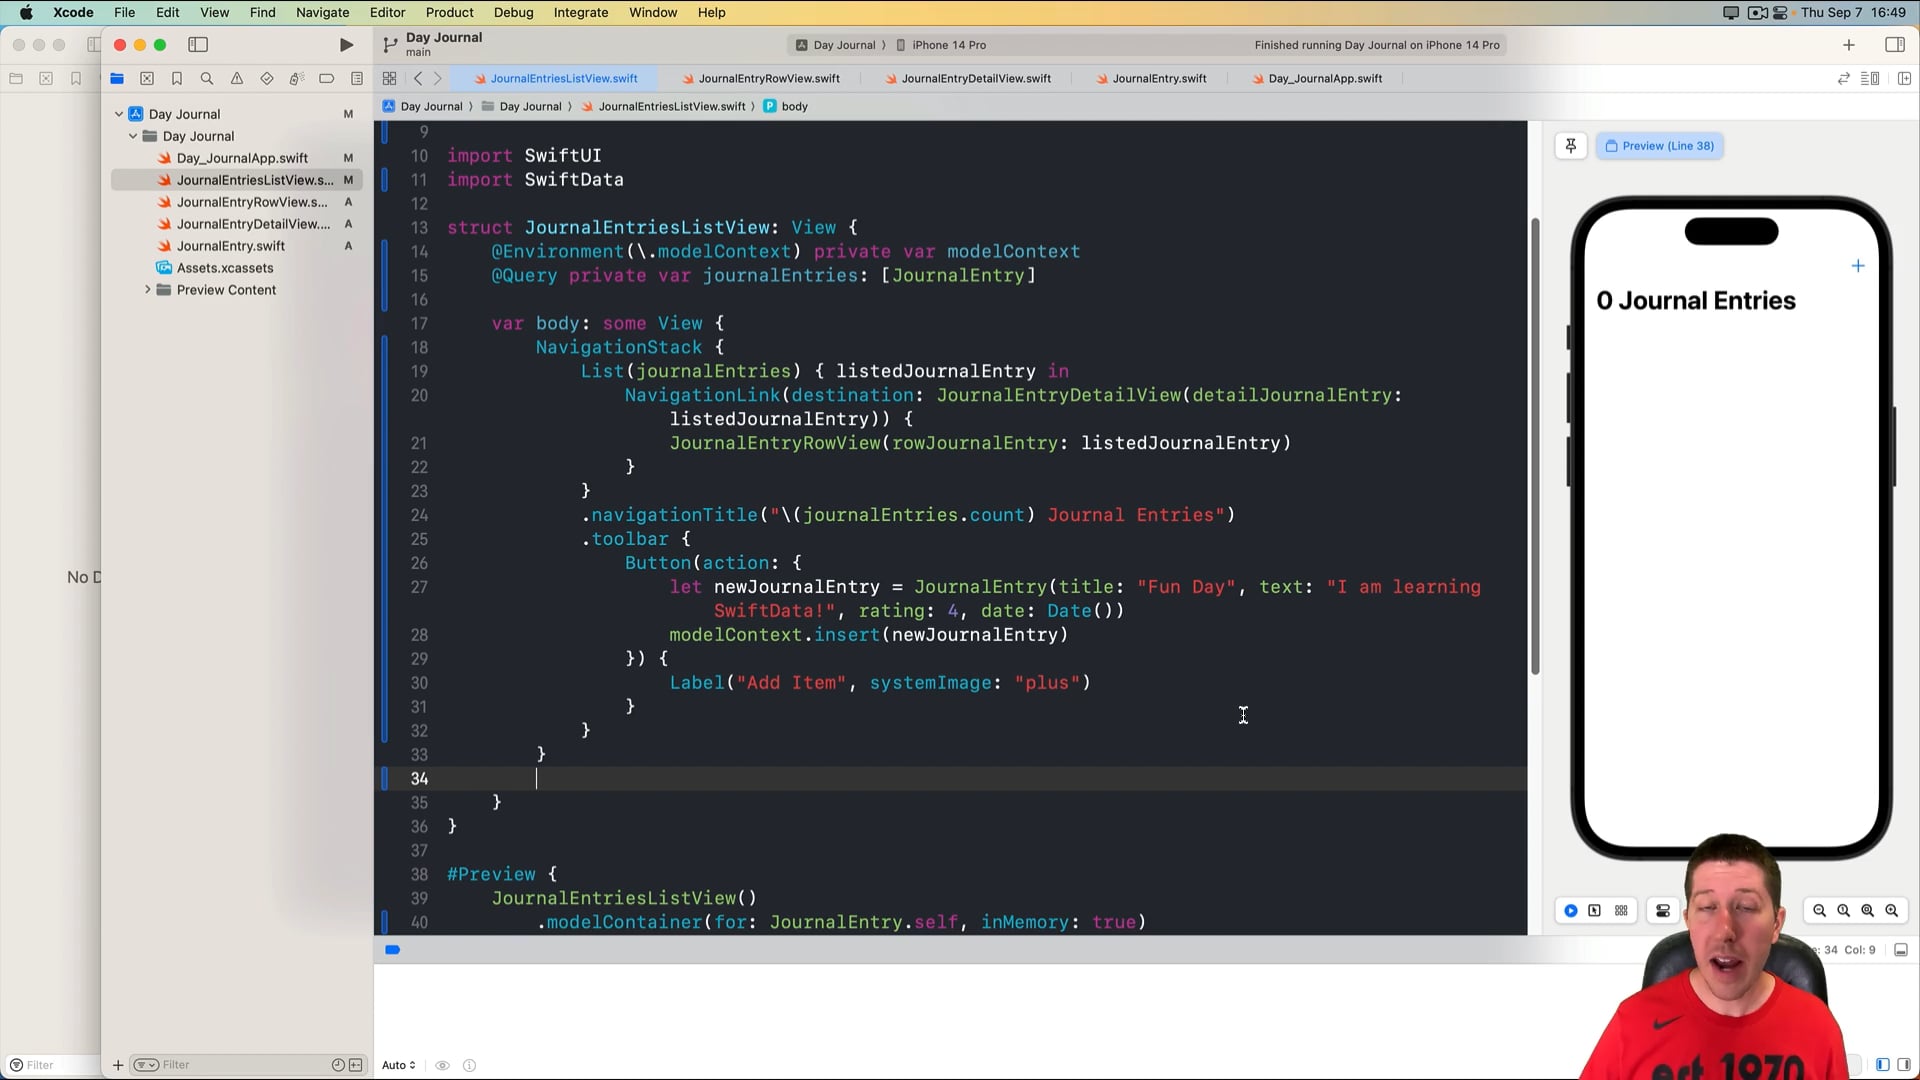The width and height of the screenshot is (1920, 1080).
Task: Zoom preview canvas to fit
Action: tap(1868, 911)
